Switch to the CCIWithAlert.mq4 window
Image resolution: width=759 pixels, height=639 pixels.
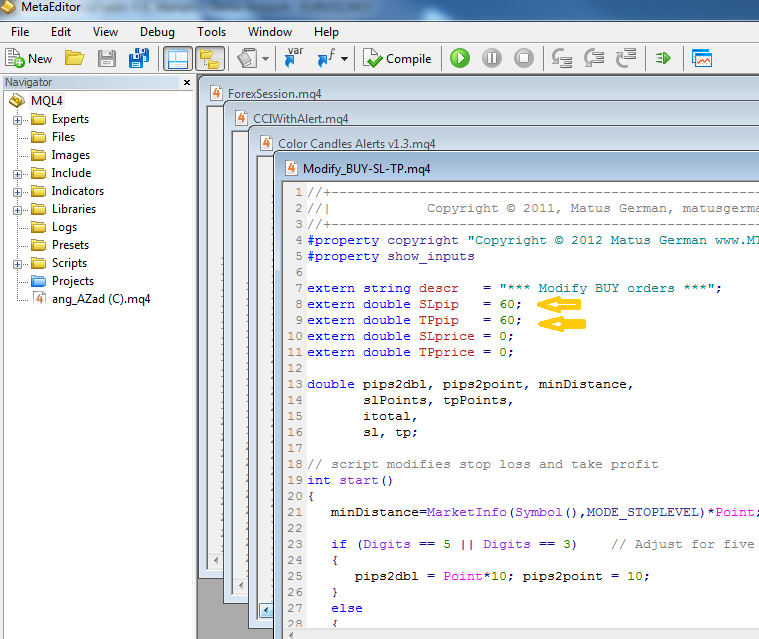[300, 119]
